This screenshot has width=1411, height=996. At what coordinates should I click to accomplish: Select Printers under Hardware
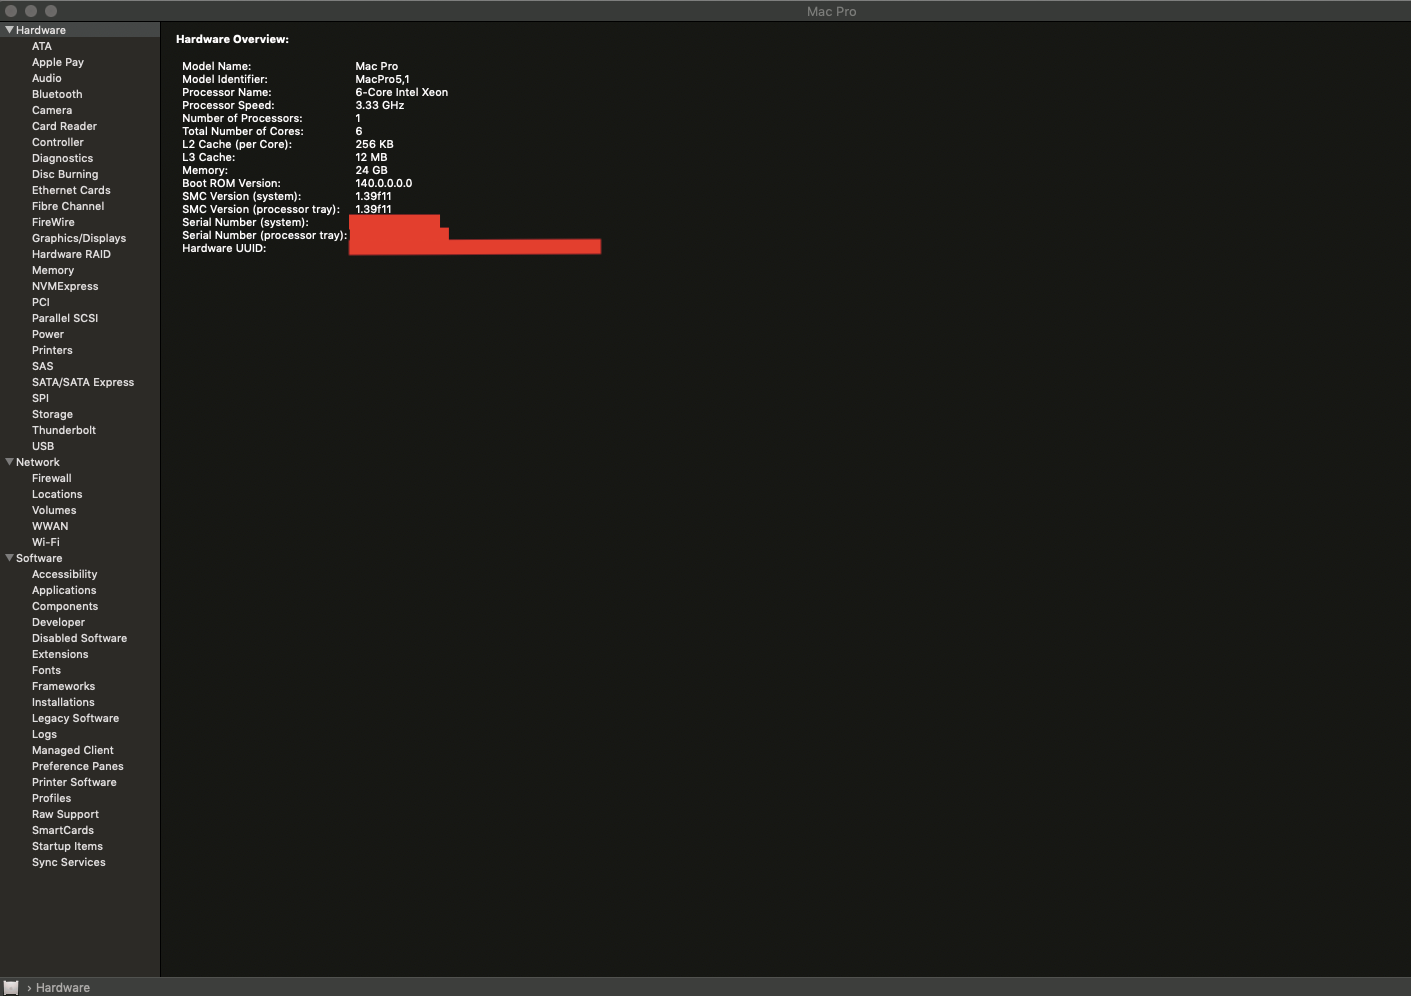[x=52, y=350]
